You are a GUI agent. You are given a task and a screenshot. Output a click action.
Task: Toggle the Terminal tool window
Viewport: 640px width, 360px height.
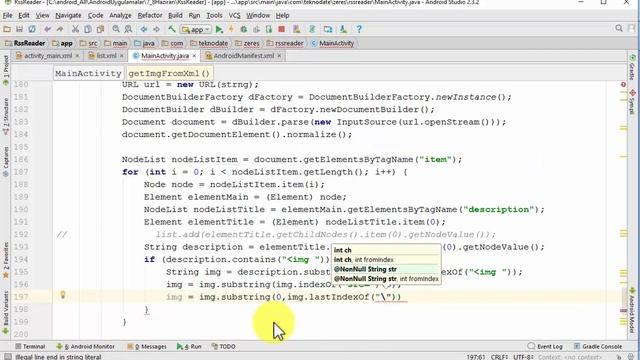30,346
